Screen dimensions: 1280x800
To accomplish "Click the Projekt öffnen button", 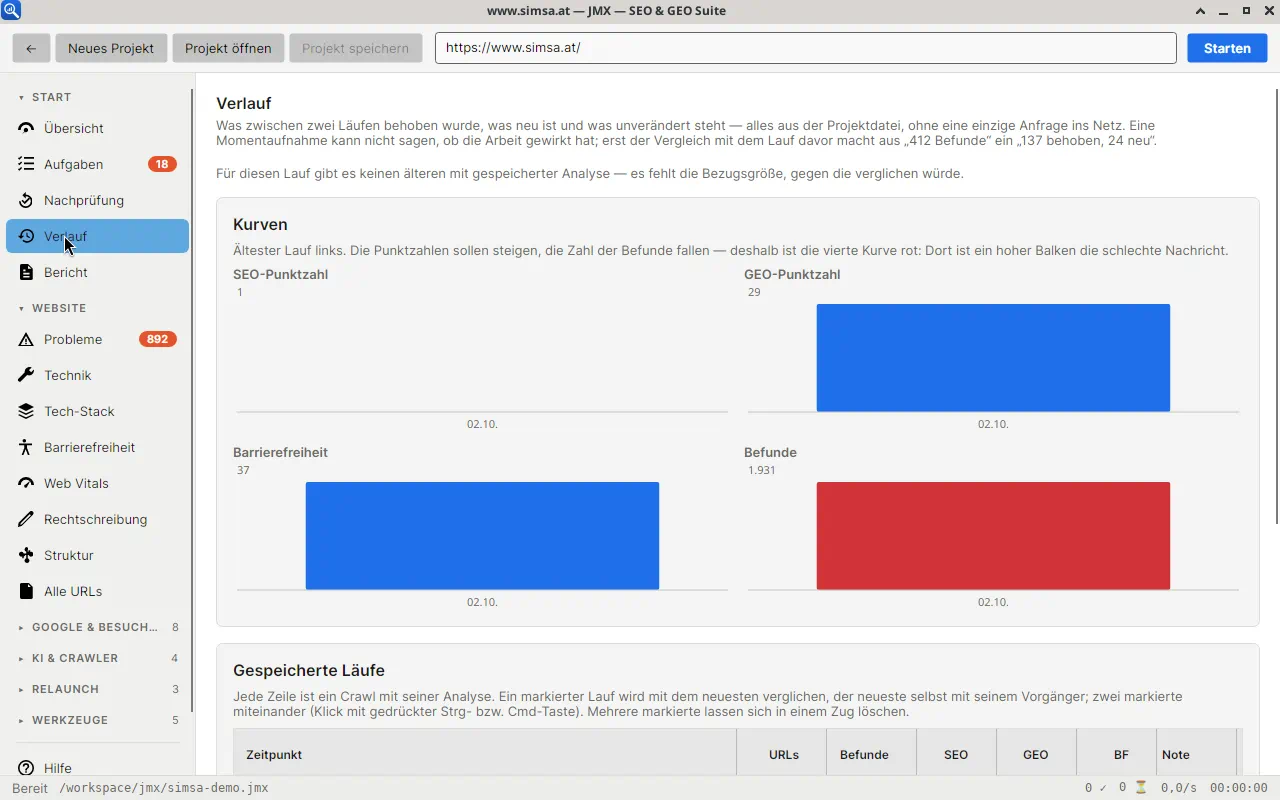I will pos(228,48).
